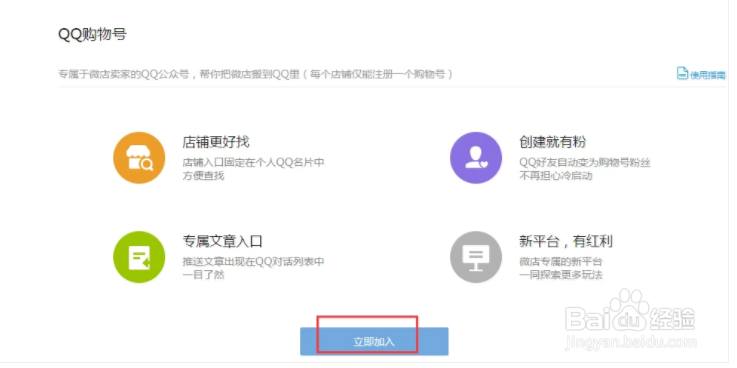Click the text 推送文章出现在QQ对话列表中
737x368 pixels.
(253, 262)
